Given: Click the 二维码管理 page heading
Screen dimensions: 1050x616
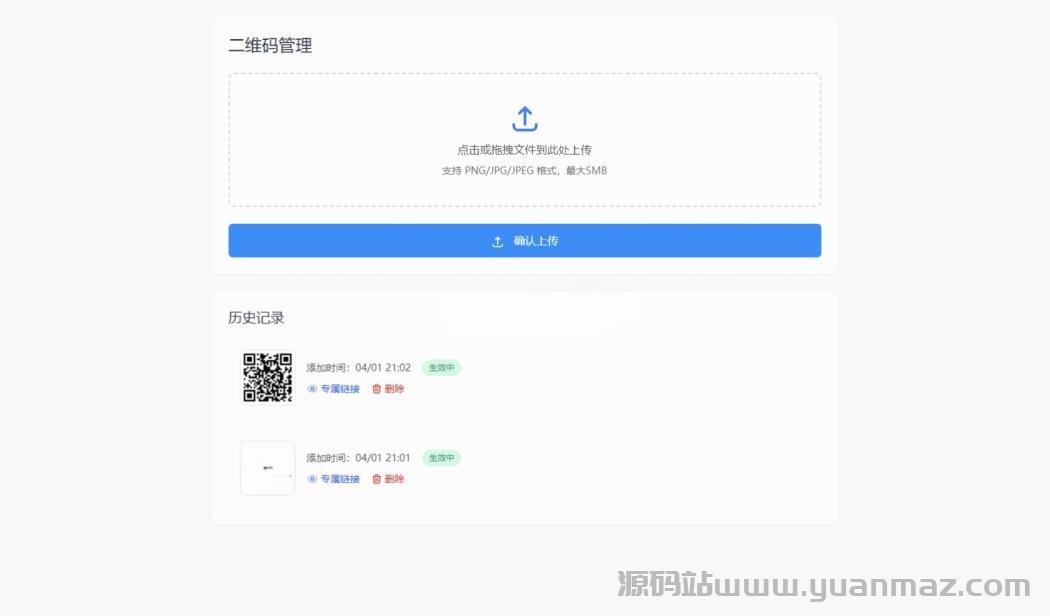Looking at the screenshot, I should (x=271, y=46).
